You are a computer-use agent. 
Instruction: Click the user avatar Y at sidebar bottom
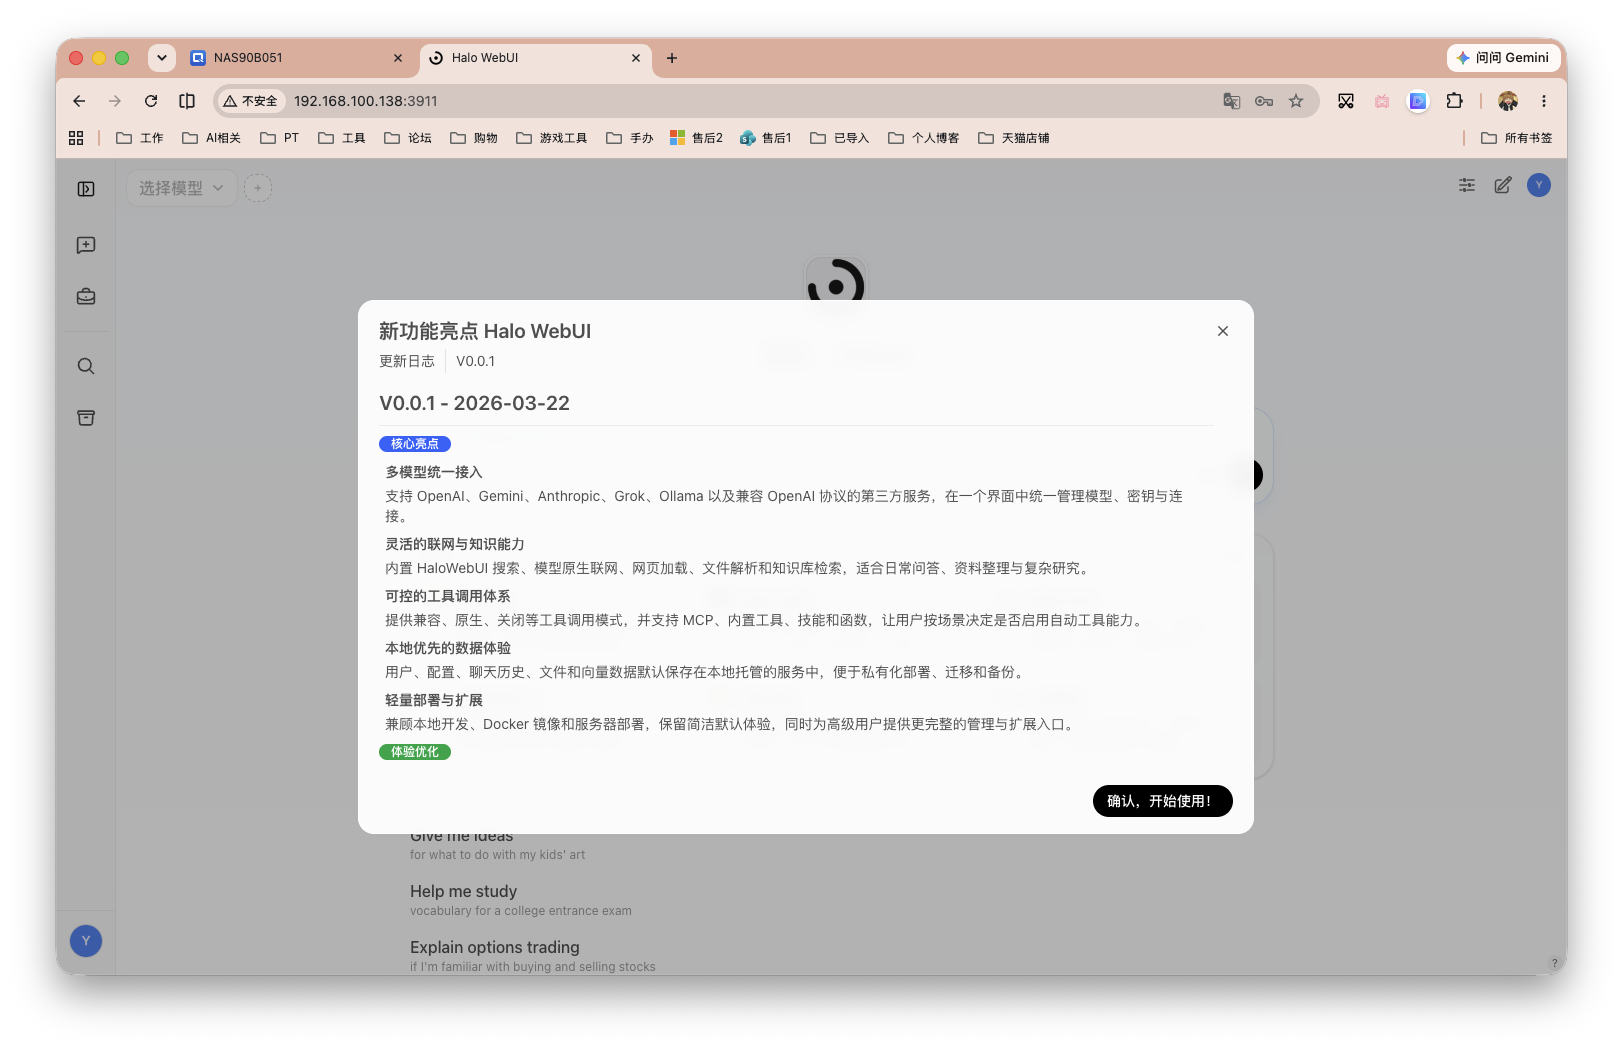click(86, 941)
